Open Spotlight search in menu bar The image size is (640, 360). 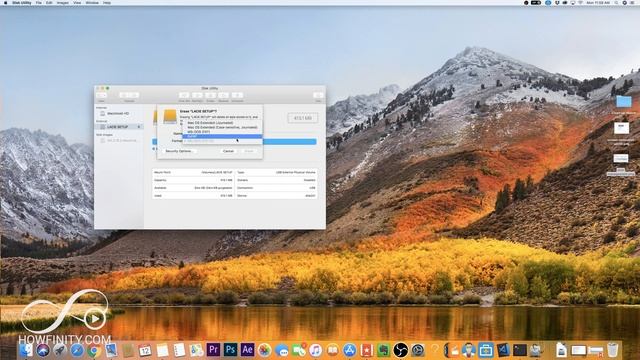(617, 2)
